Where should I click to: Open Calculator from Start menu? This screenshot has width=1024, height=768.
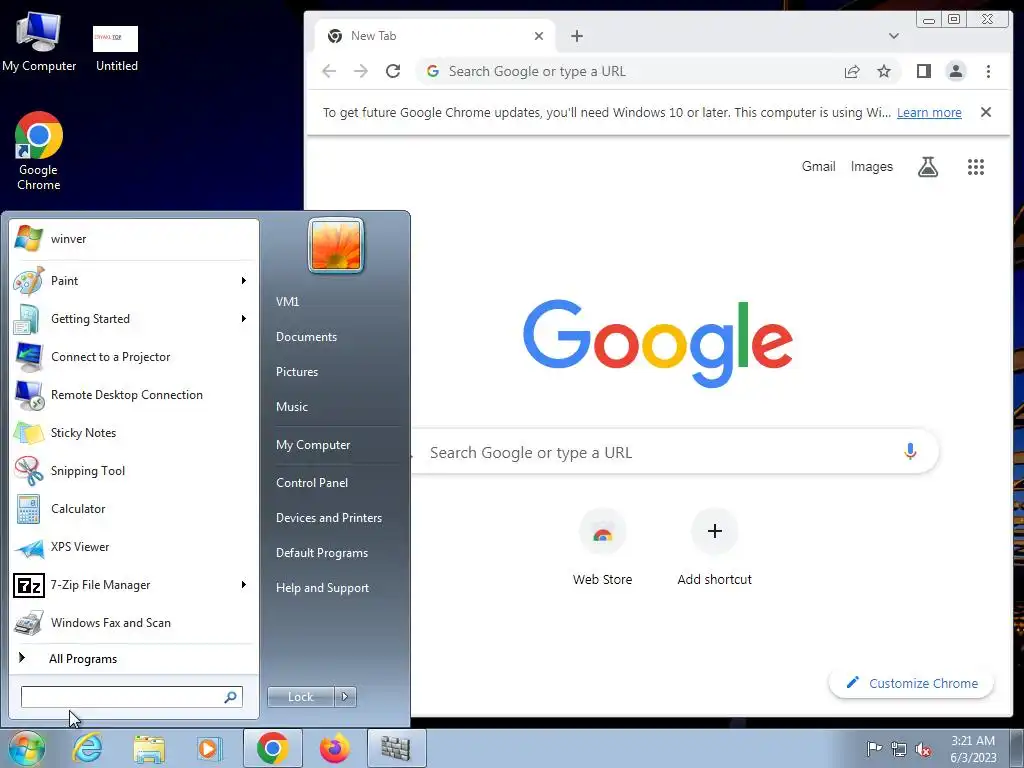134,509
